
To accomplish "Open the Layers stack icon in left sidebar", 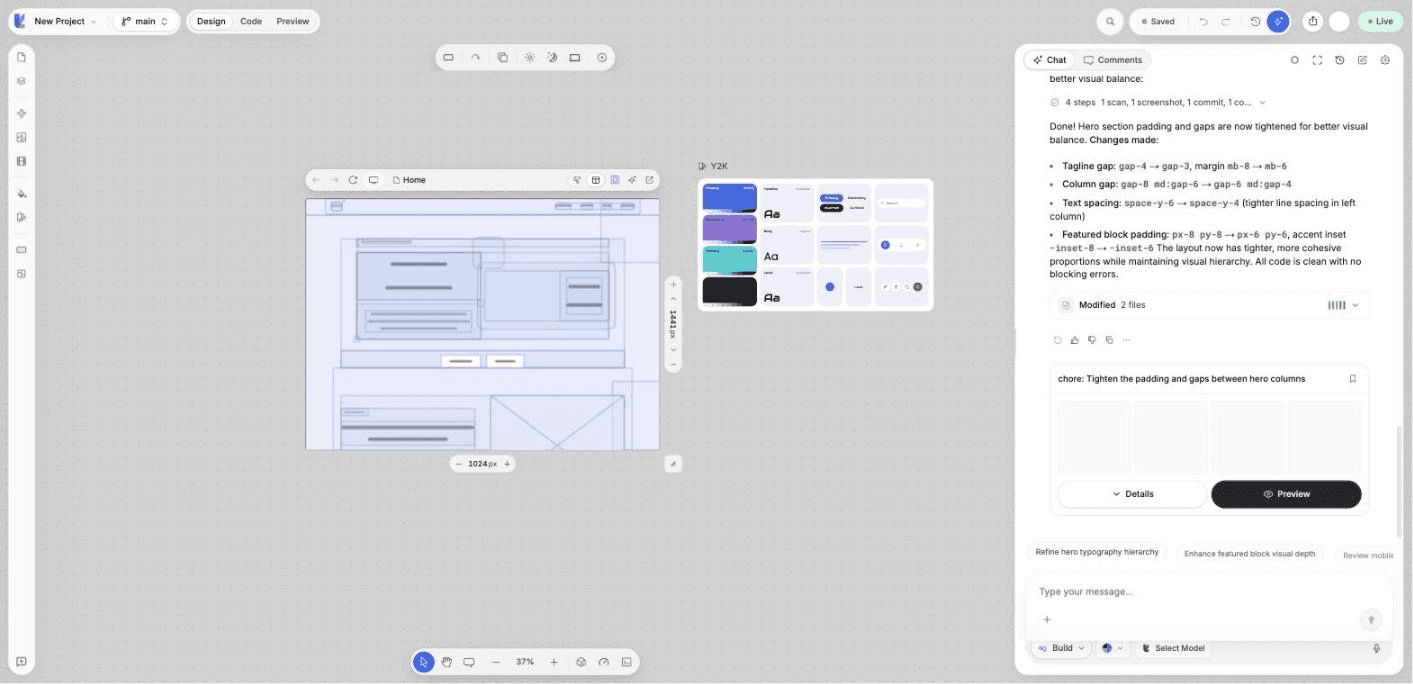I will pos(21,81).
